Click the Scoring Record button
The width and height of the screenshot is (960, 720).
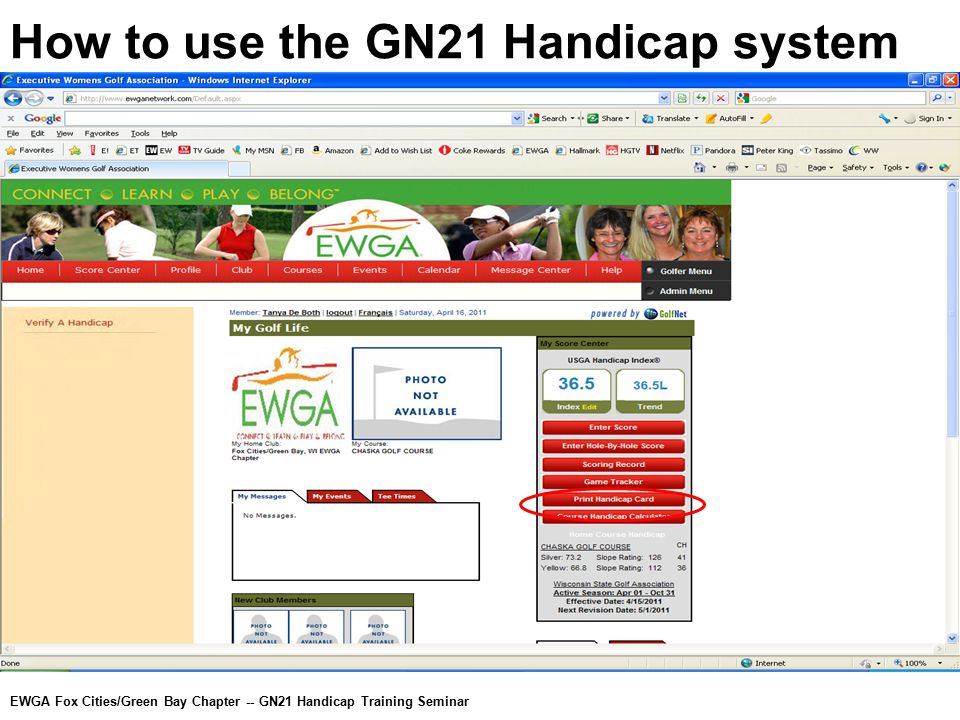pyautogui.click(x=613, y=464)
